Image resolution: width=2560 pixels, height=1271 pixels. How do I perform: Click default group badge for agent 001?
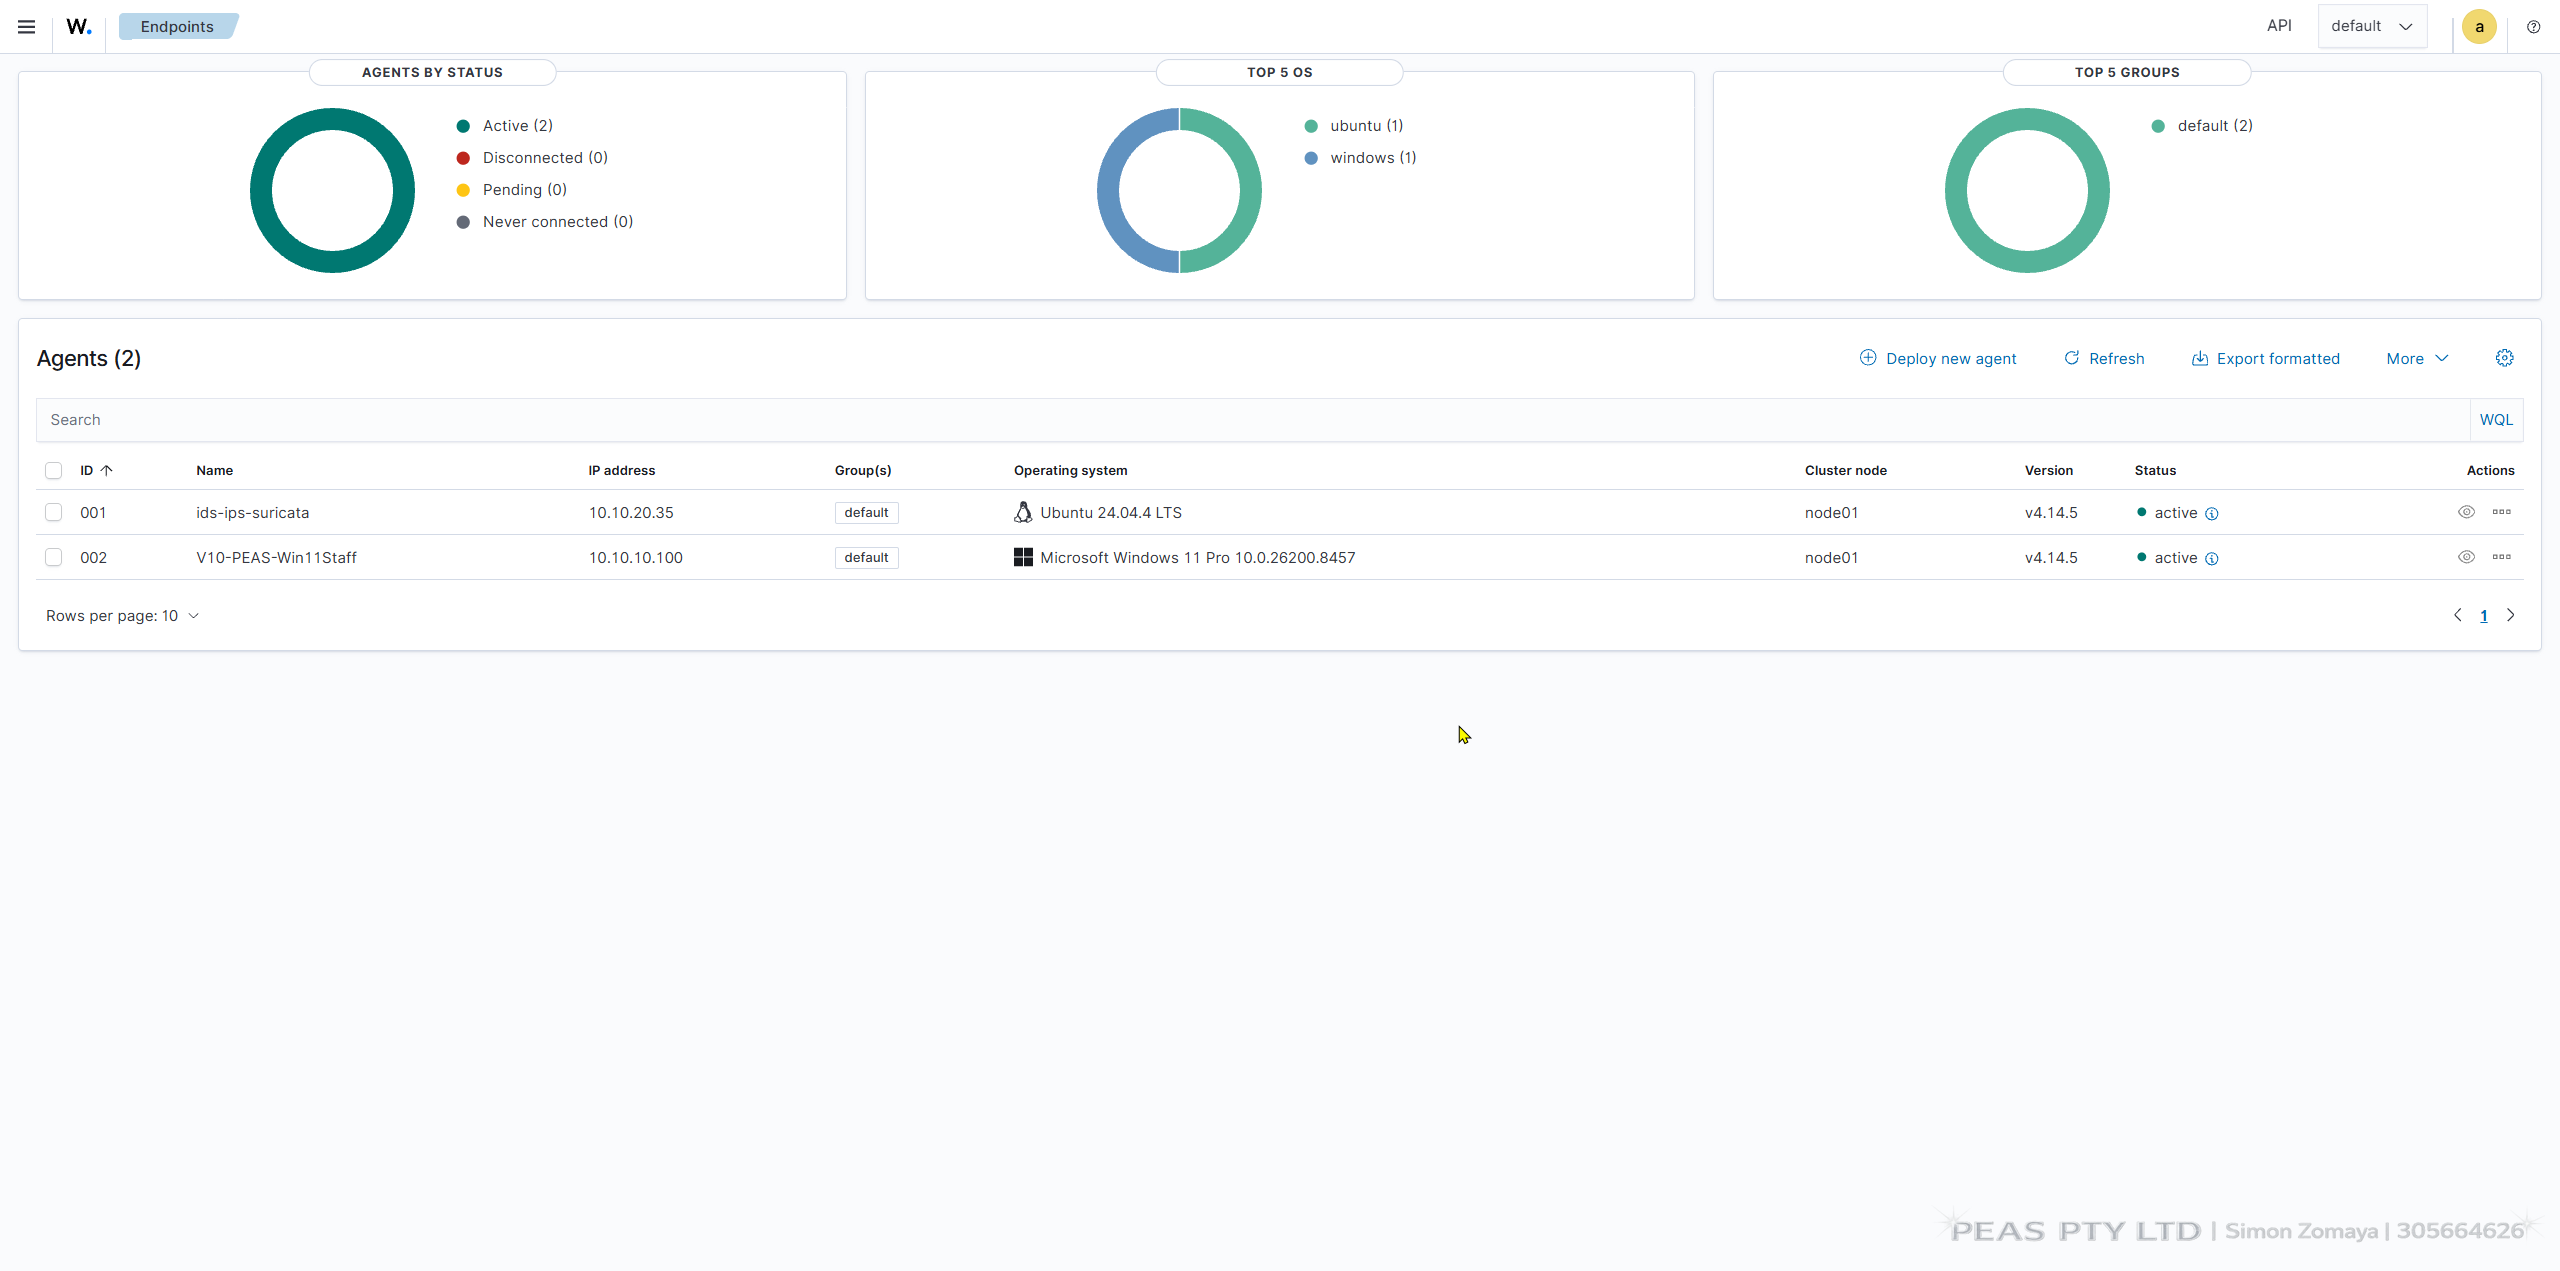[866, 513]
